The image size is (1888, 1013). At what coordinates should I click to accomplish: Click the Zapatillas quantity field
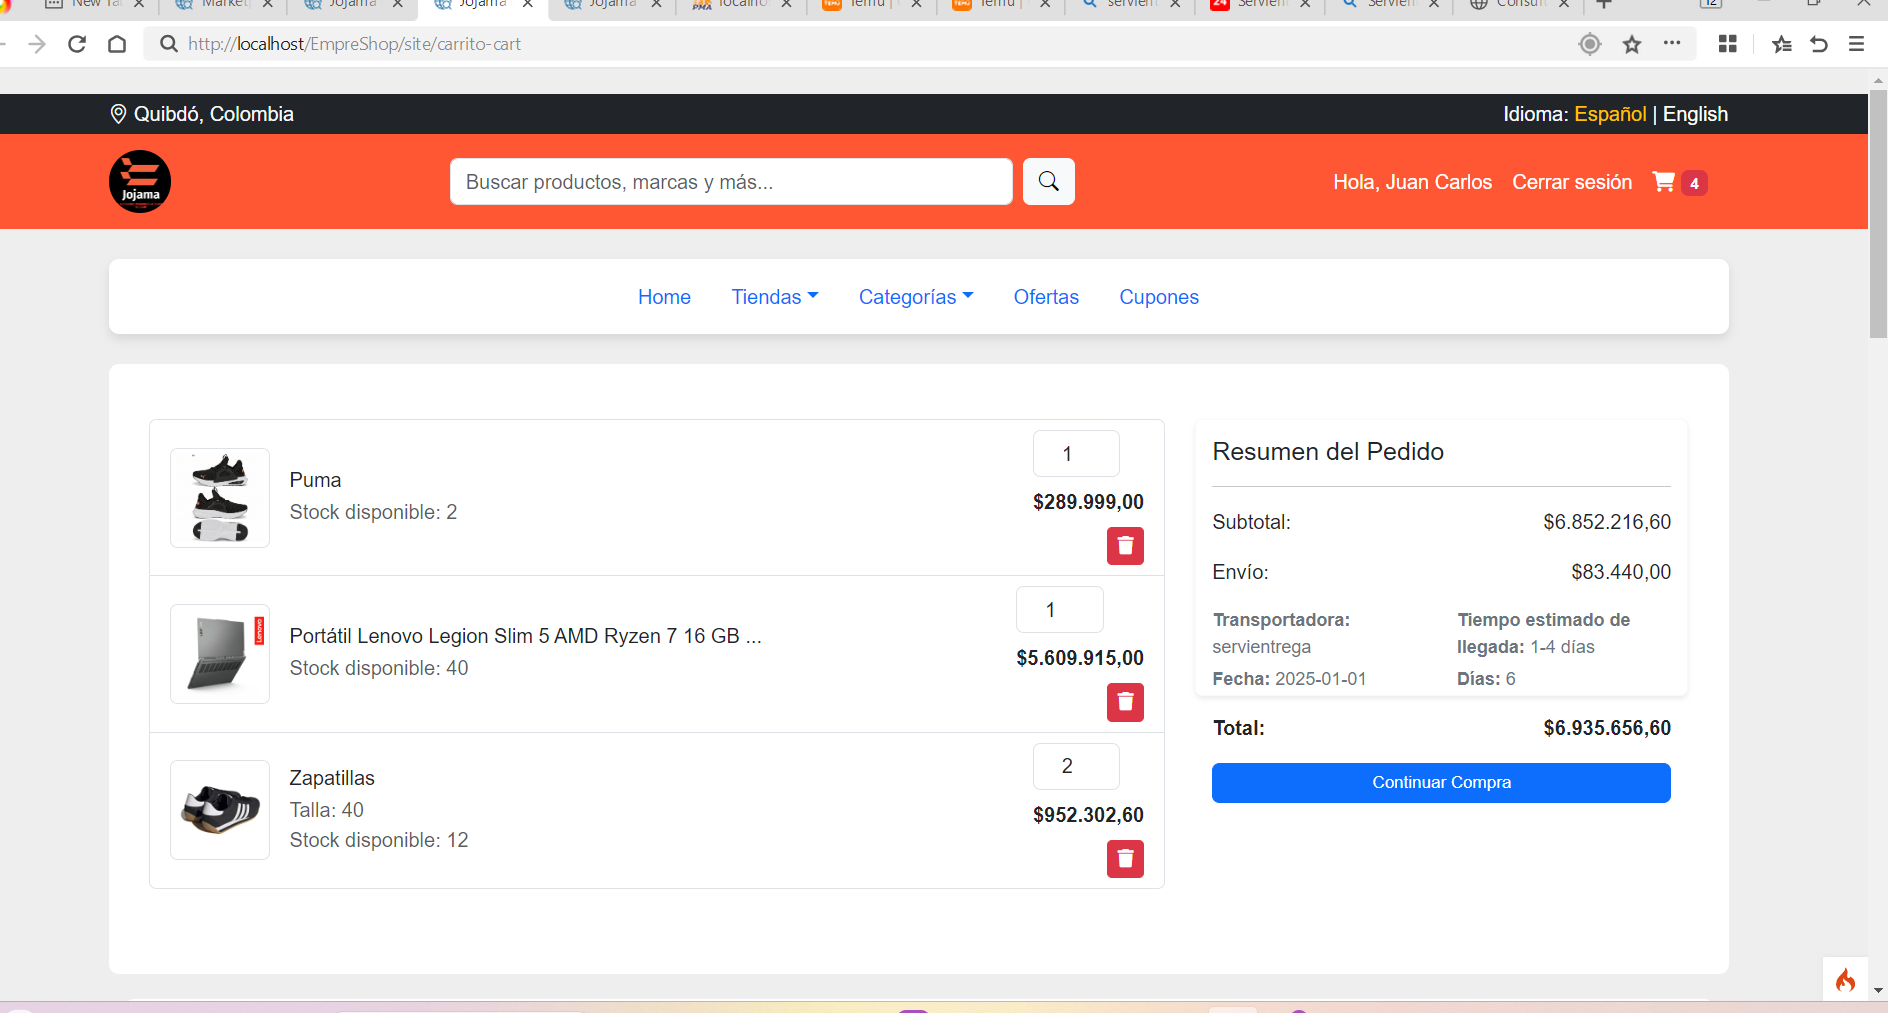click(1075, 766)
